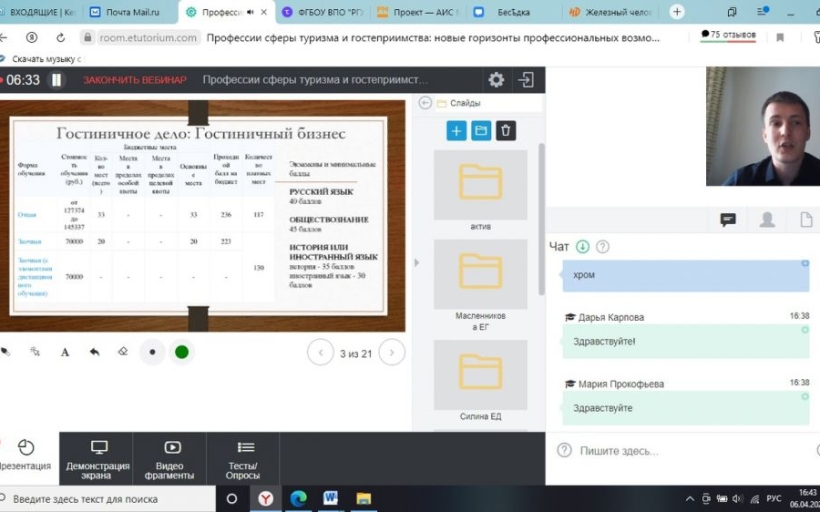This screenshot has width=820, height=512.
Task: Show the chat panel tab
Action: [727, 219]
